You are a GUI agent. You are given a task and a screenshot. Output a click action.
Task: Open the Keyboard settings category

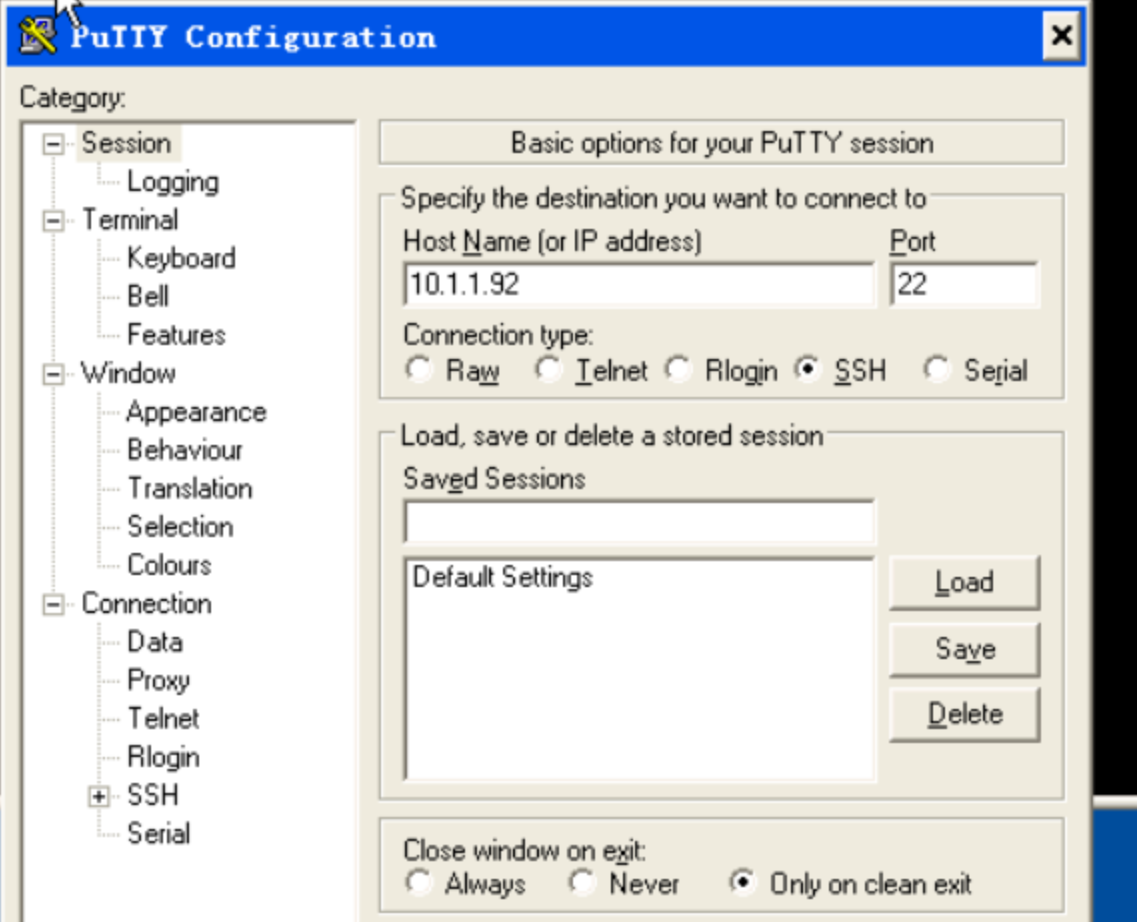pos(181,258)
